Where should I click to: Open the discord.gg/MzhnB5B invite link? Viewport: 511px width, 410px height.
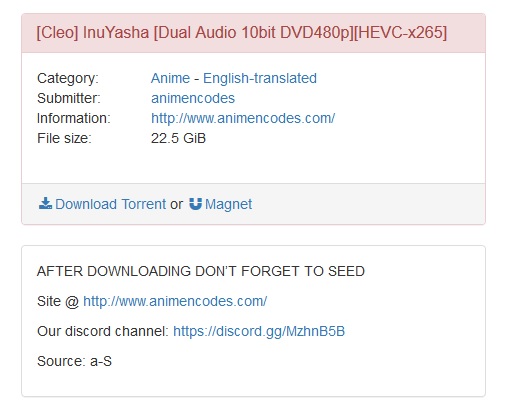click(x=259, y=331)
